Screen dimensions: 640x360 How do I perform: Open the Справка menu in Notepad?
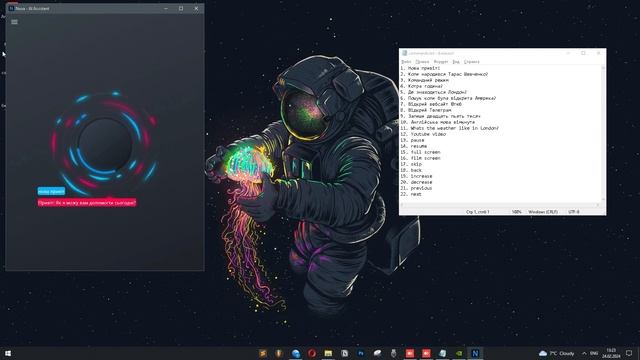click(472, 62)
